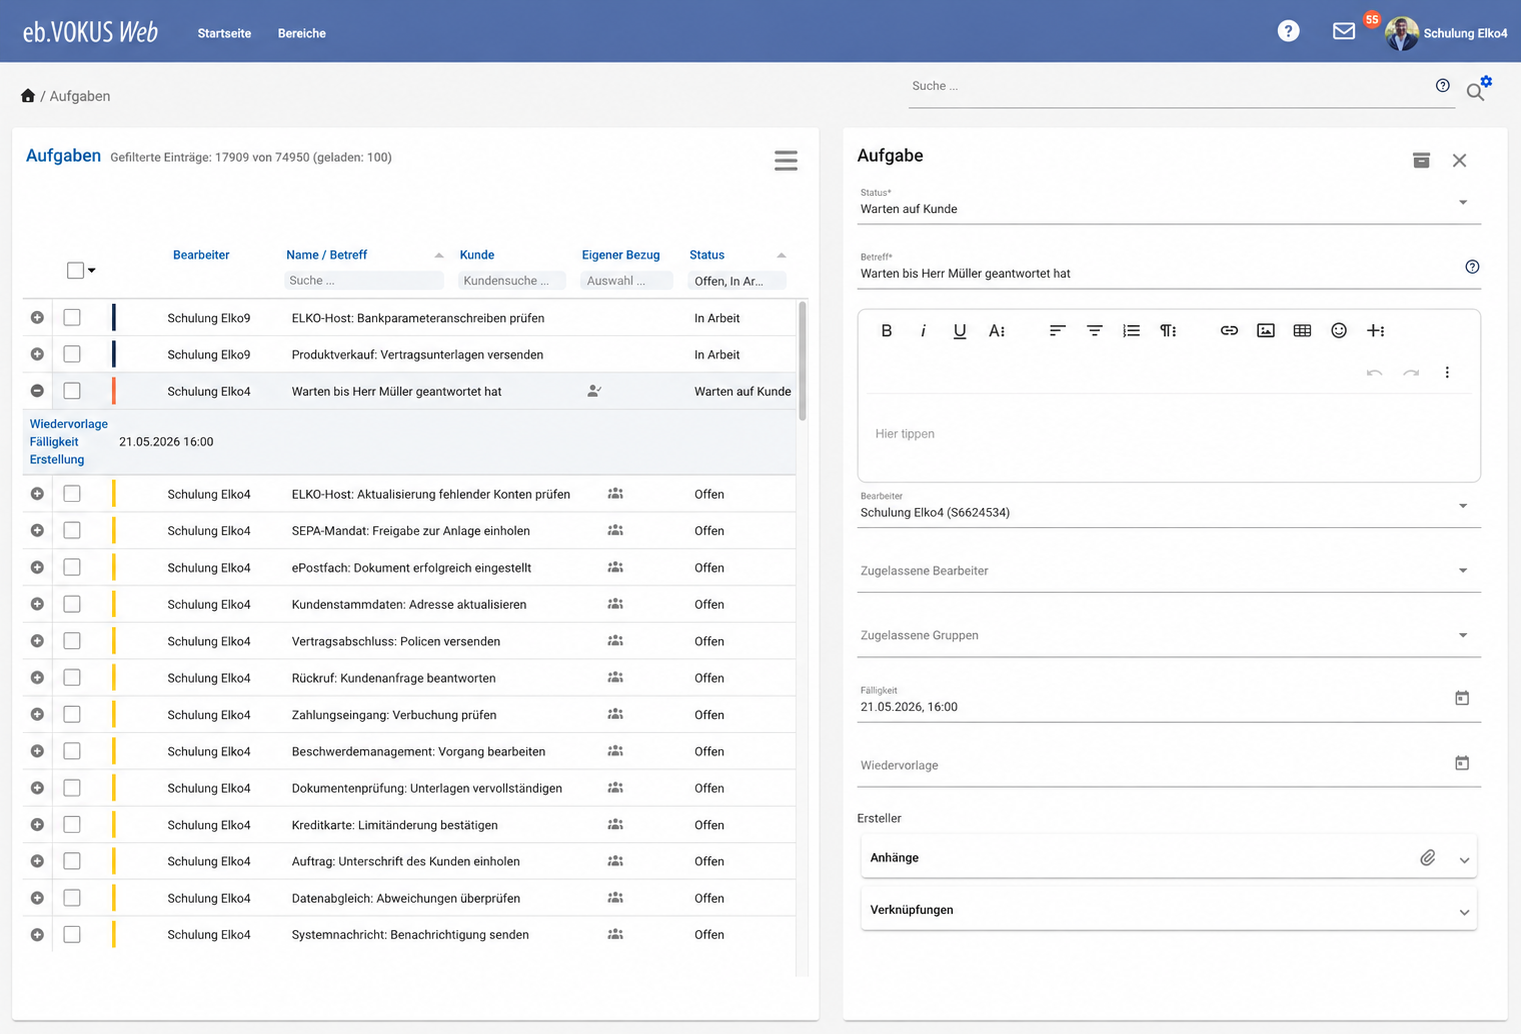The image size is (1521, 1034).
Task: Open the mail inbox with 55 notifications
Action: click(1344, 32)
